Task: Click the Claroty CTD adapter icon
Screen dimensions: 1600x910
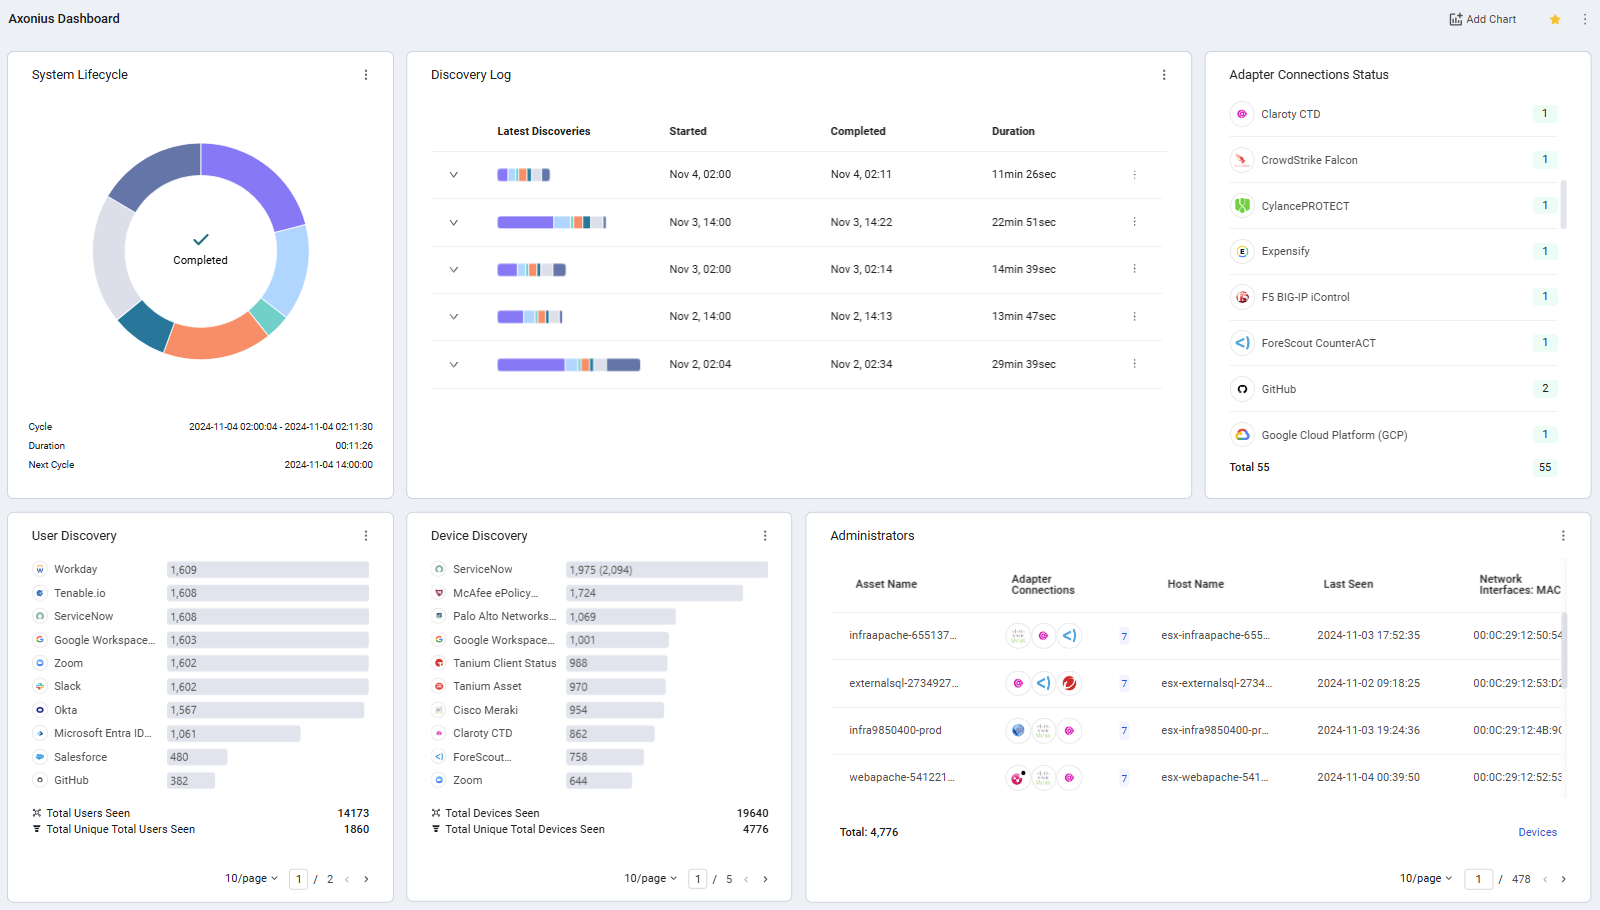Action: pyautogui.click(x=1242, y=114)
